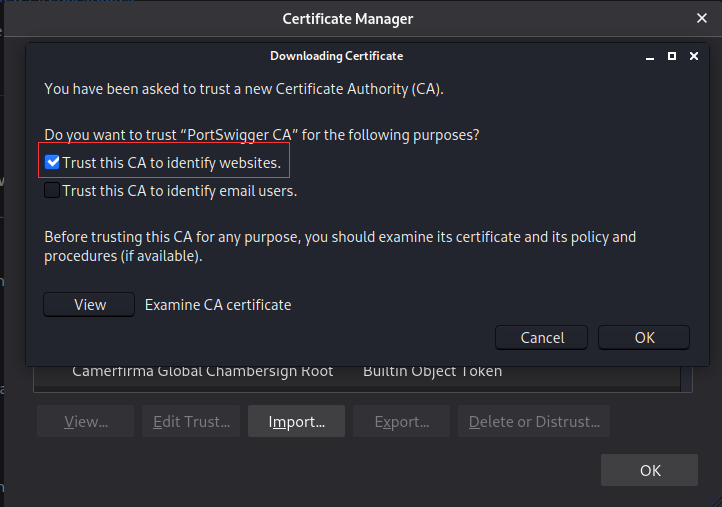Close the Downloading Certificate dialog
Image resolution: width=722 pixels, height=507 pixels.
693,56
